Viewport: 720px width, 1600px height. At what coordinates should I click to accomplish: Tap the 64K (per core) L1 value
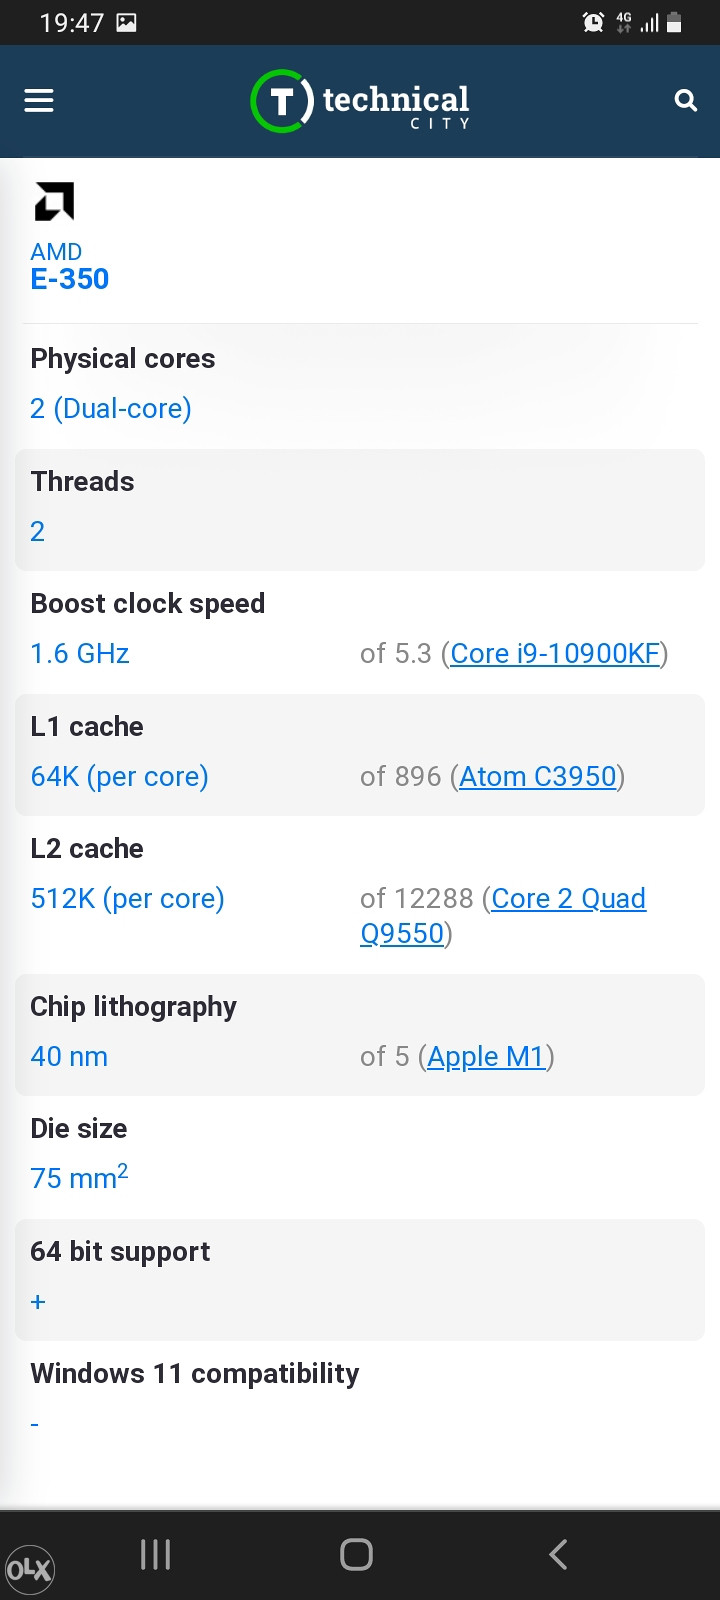[120, 777]
